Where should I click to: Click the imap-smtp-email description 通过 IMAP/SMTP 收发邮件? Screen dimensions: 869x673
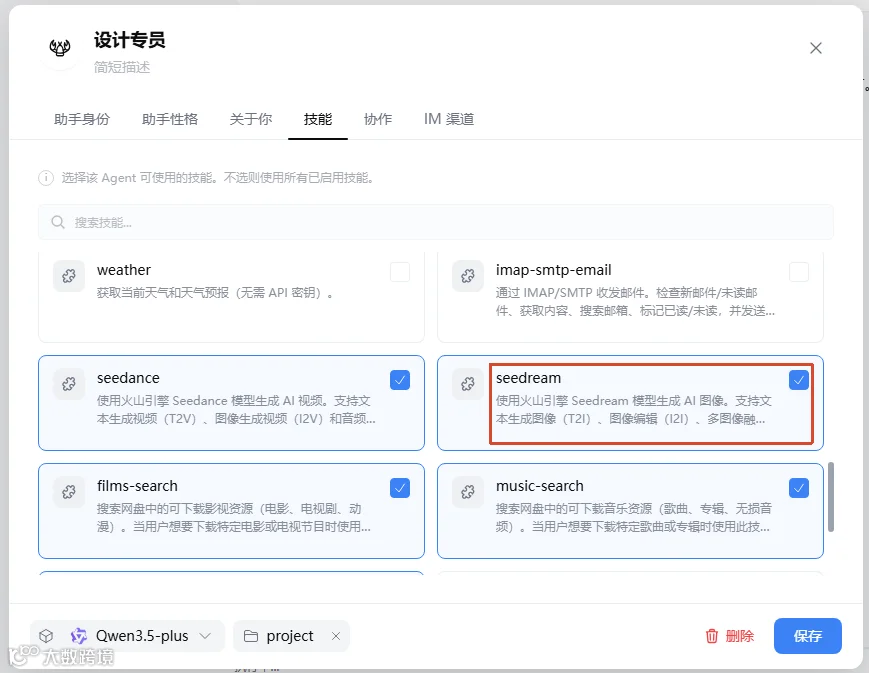635,302
